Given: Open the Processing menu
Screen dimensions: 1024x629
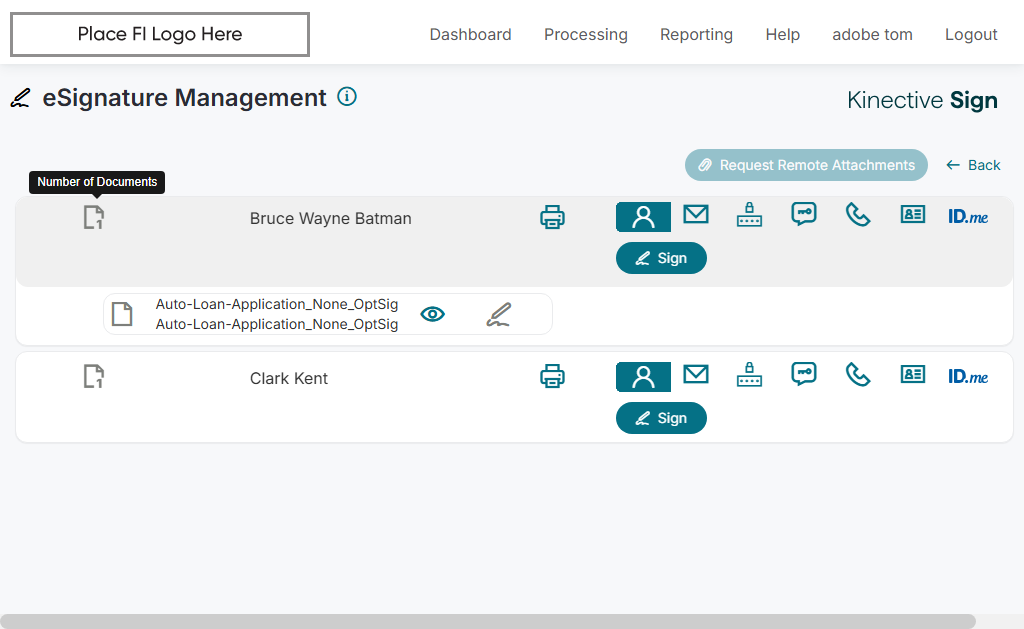Looking at the screenshot, I should [586, 35].
